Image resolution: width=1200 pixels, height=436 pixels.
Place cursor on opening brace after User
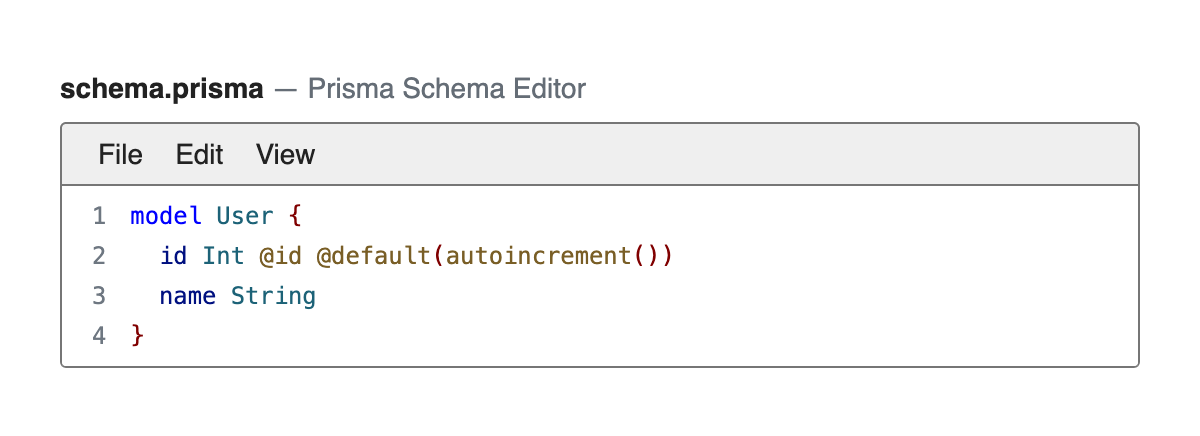click(294, 216)
